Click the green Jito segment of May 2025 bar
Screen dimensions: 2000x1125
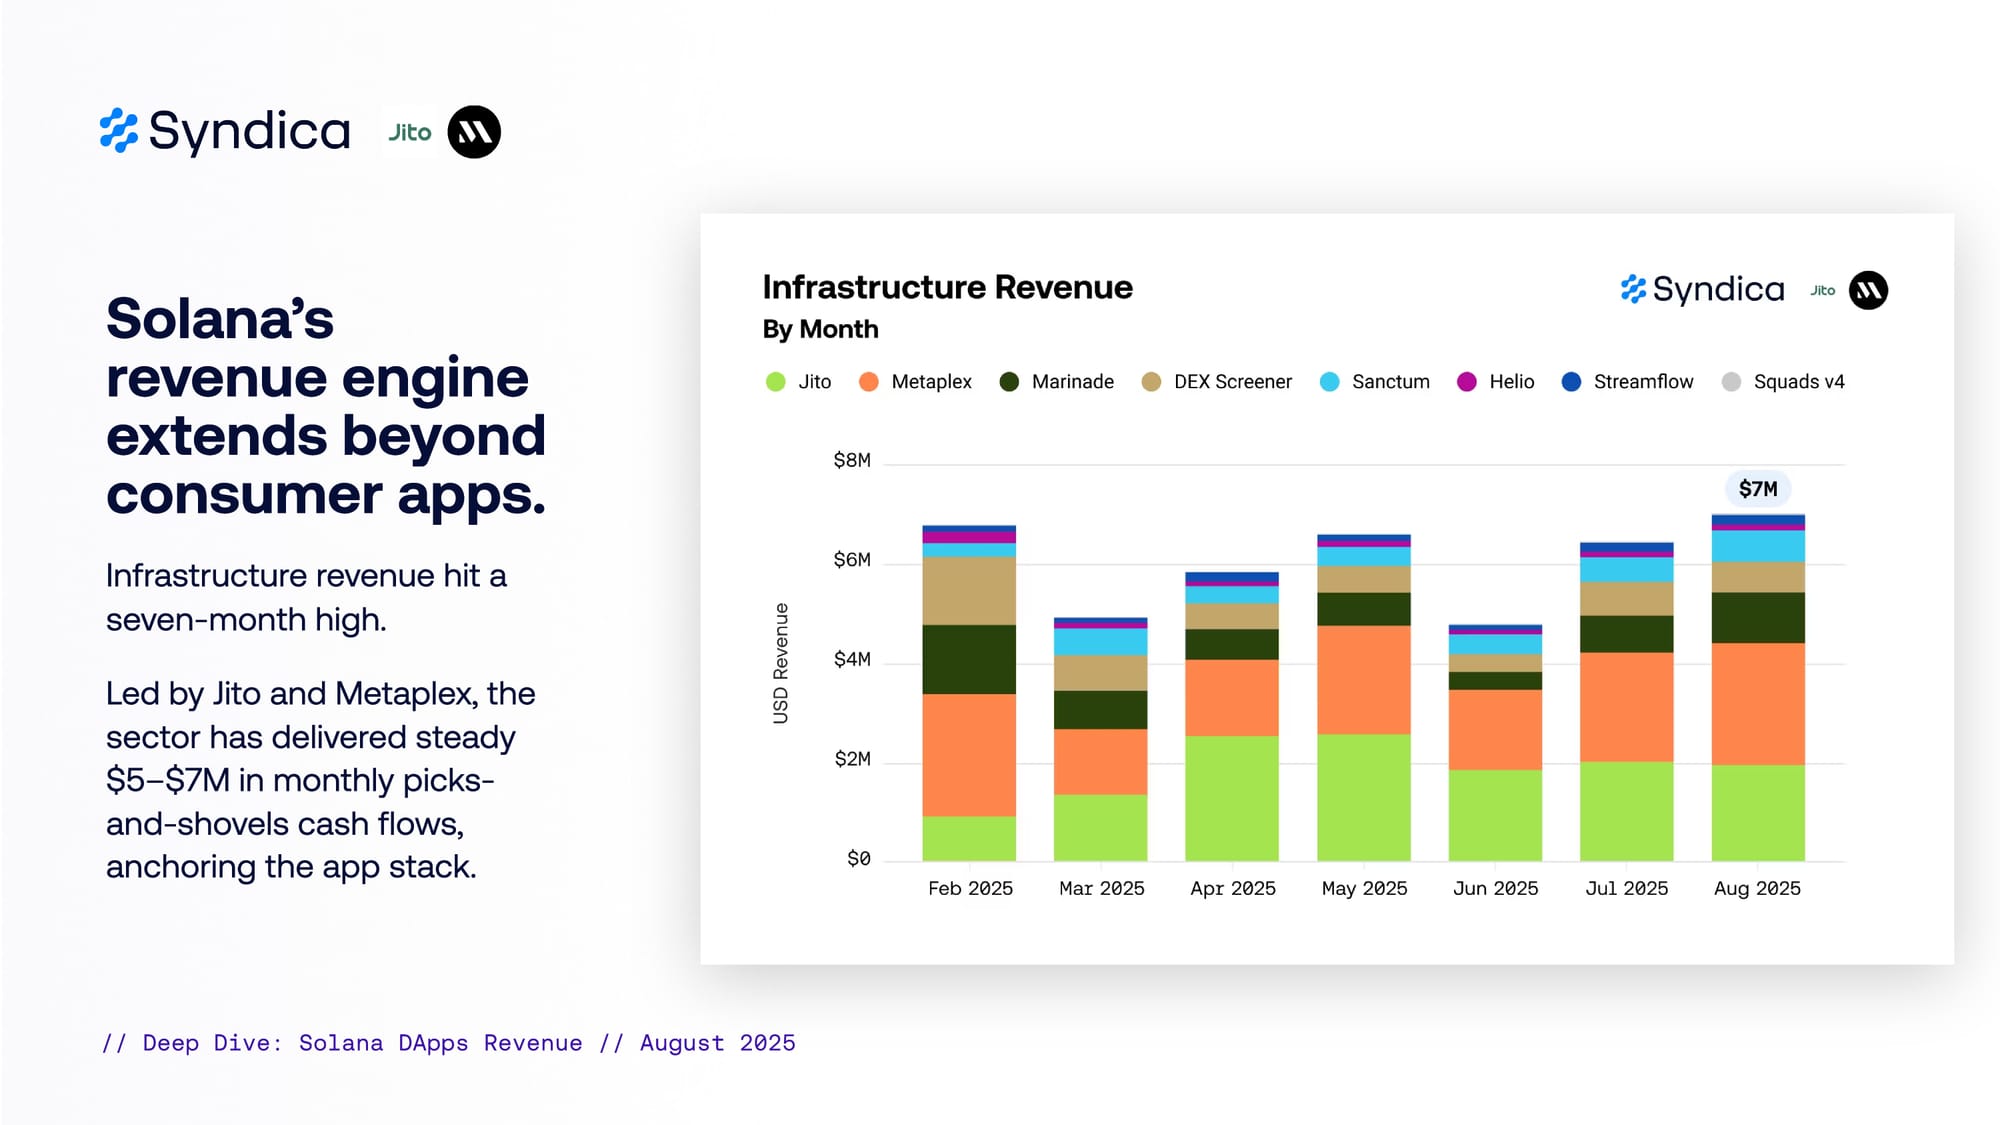(1364, 797)
